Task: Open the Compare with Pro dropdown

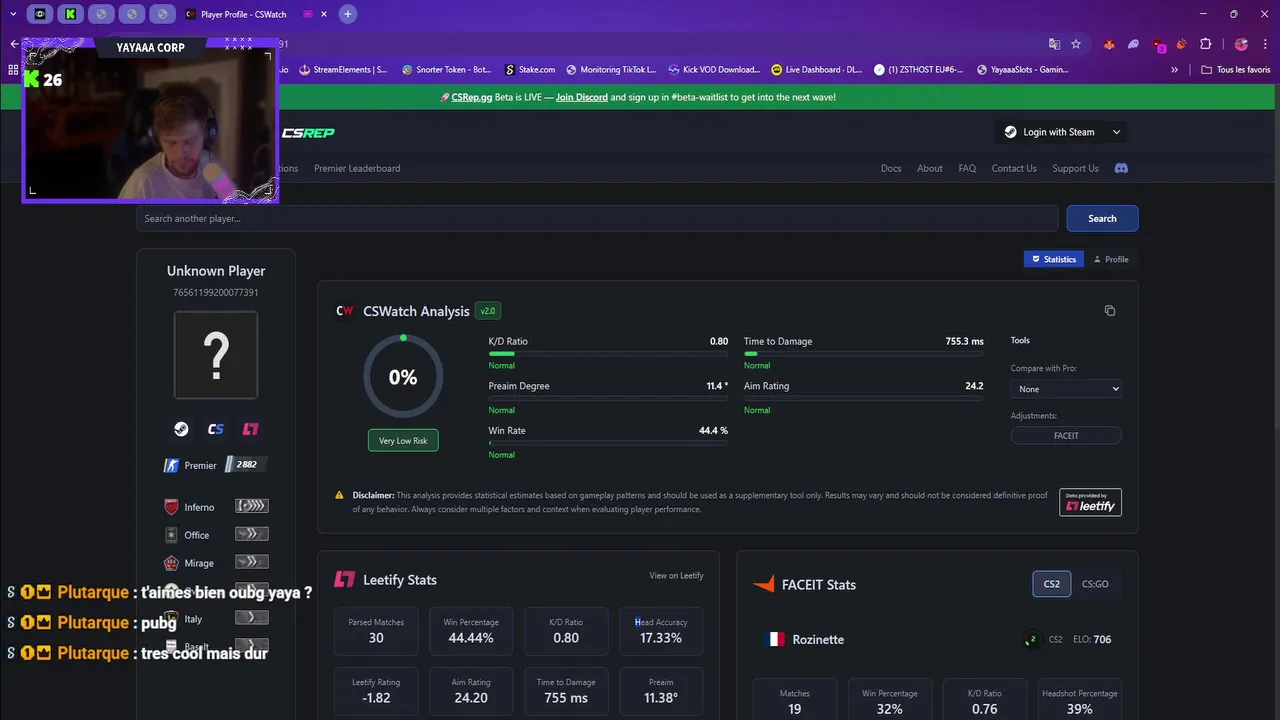Action: [x=1066, y=389]
